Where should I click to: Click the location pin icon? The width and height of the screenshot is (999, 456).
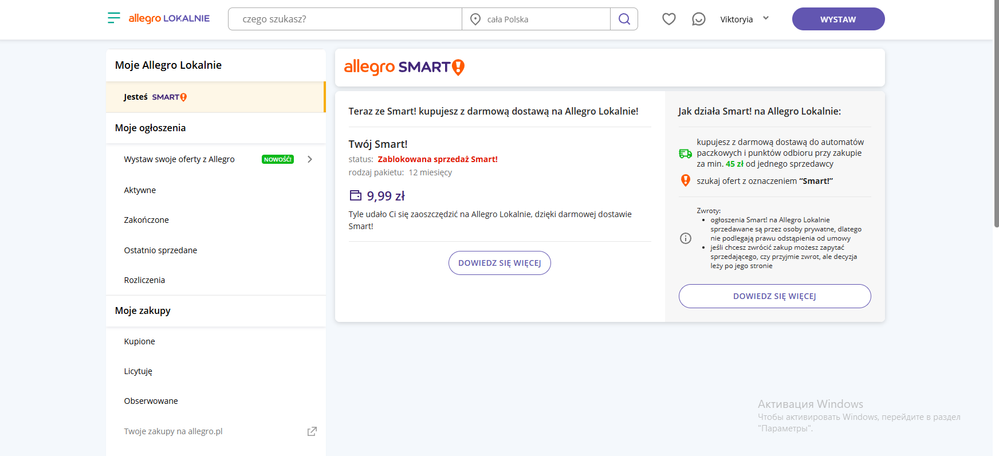(x=475, y=19)
